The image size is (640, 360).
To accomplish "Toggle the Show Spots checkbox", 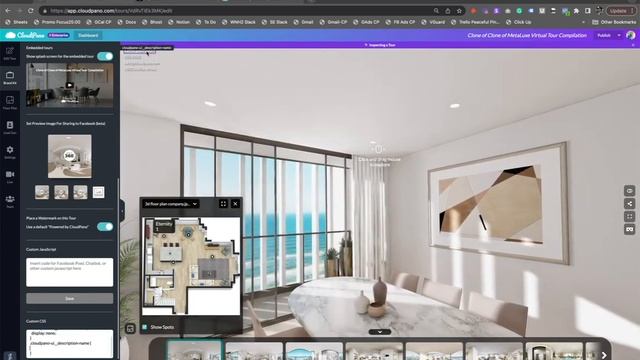I will tap(144, 327).
